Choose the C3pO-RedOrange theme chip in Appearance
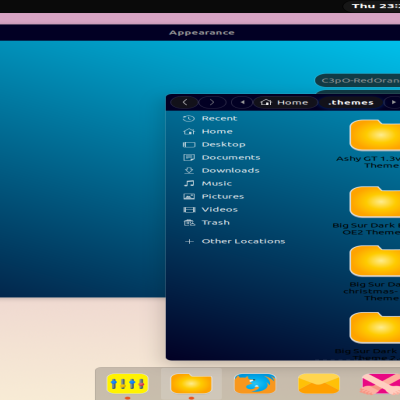Screen dimensions: 400x400 358,80
